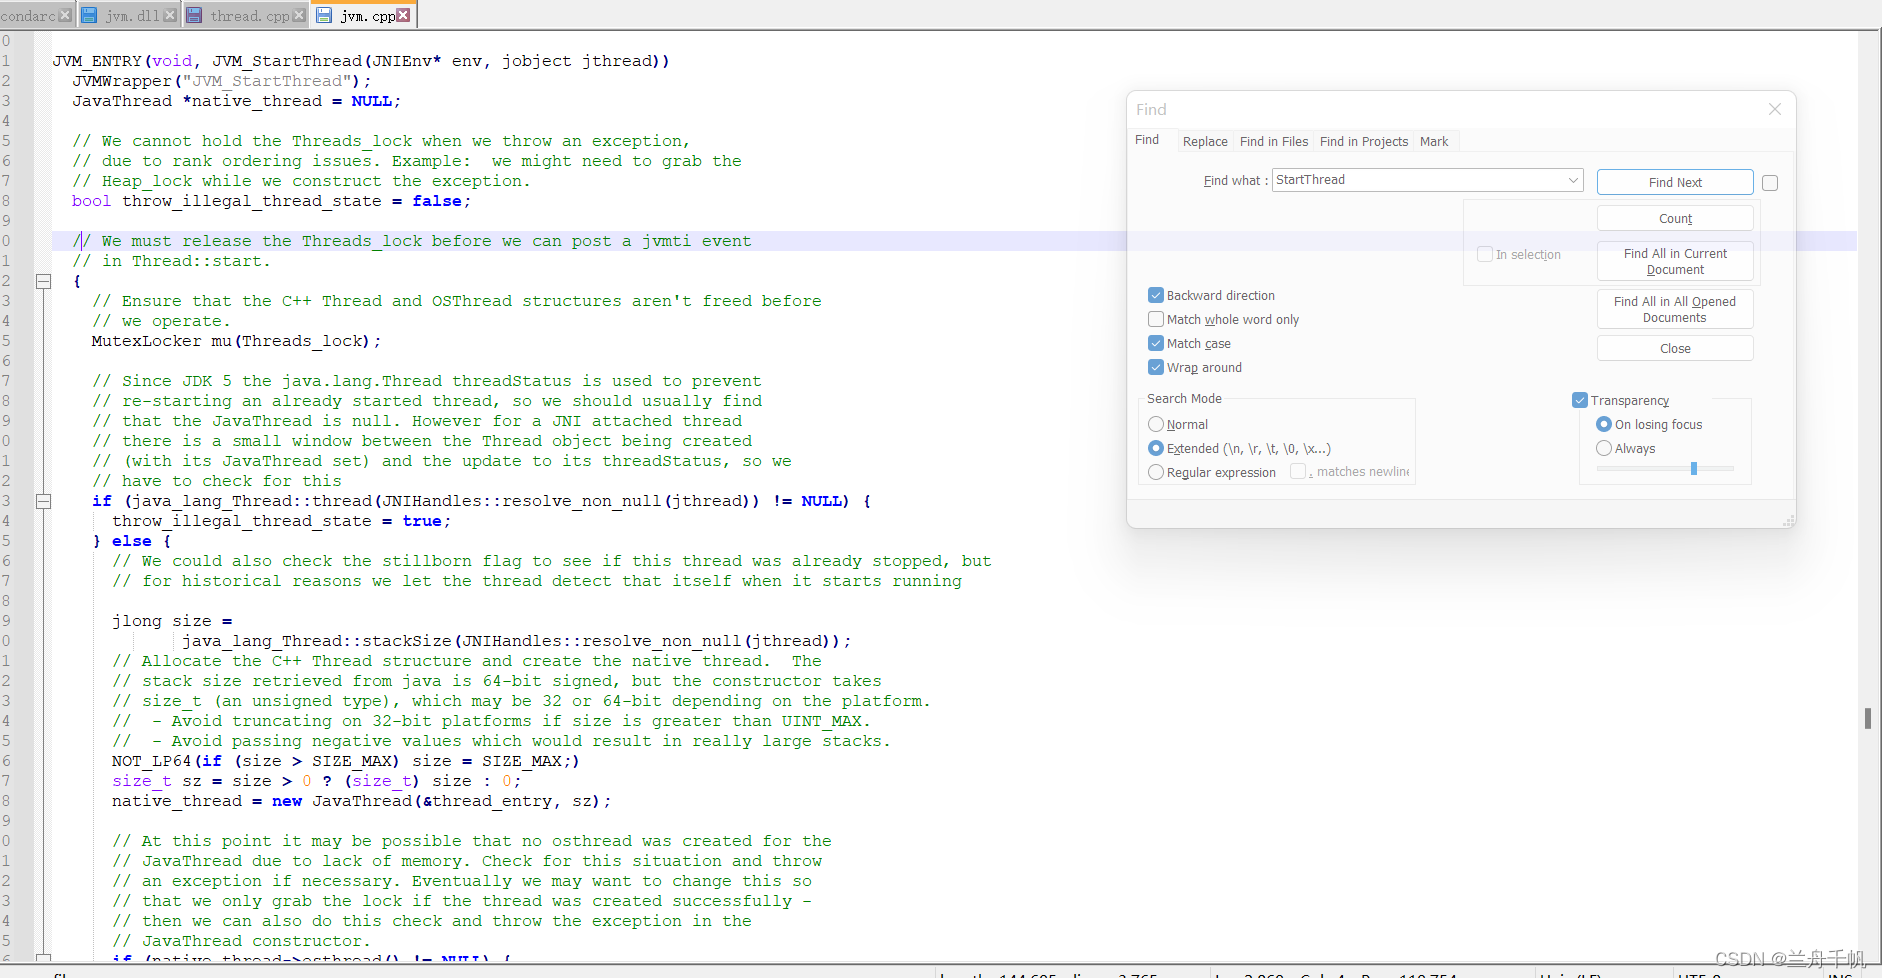Choose transparency On losing focus
The height and width of the screenshot is (978, 1882).
point(1604,424)
